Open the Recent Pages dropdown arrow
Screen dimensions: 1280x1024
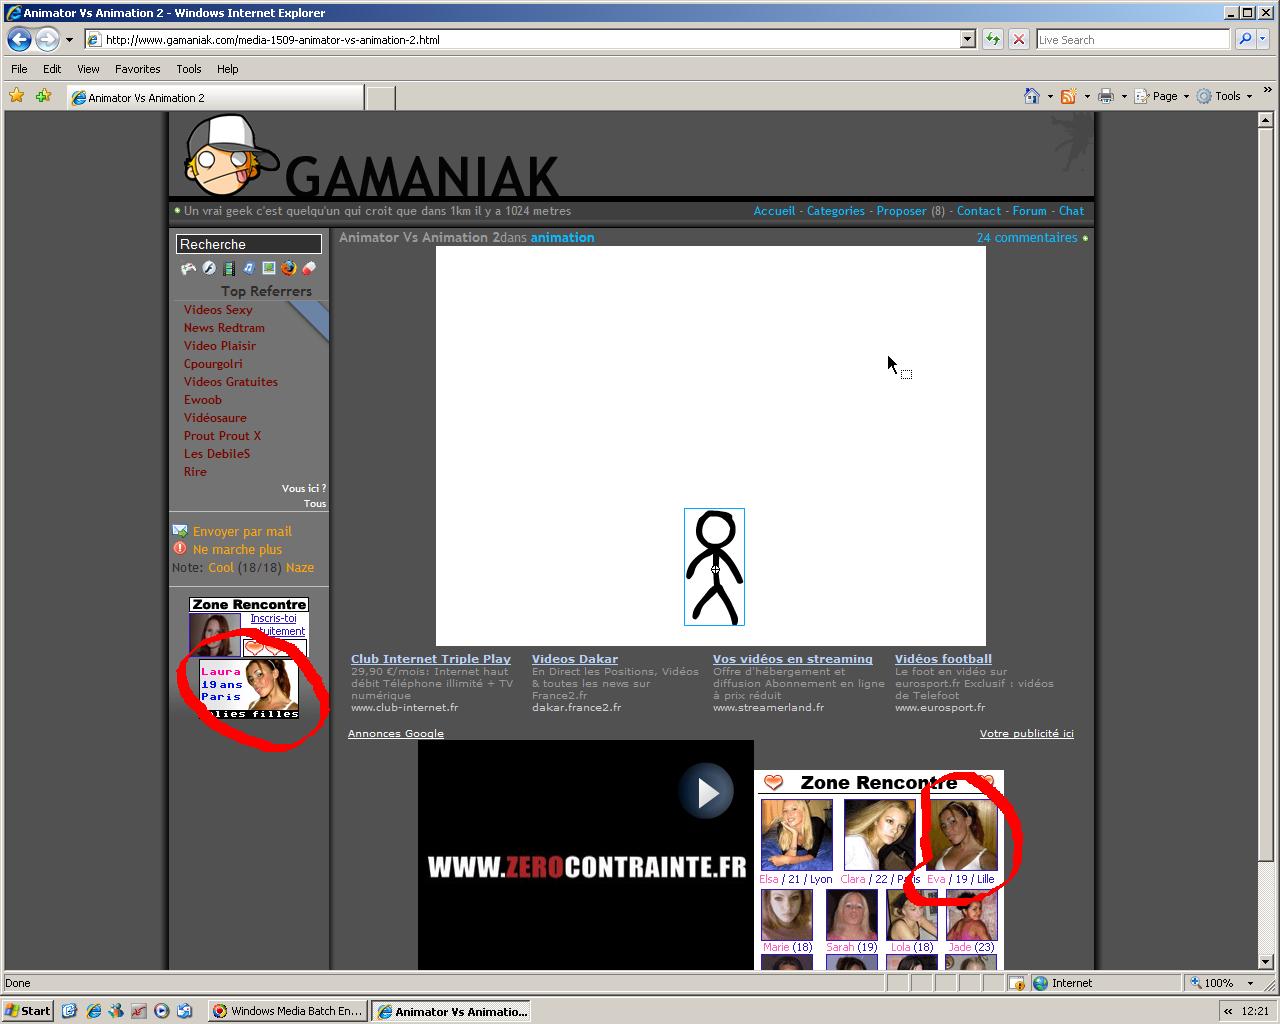[69, 40]
